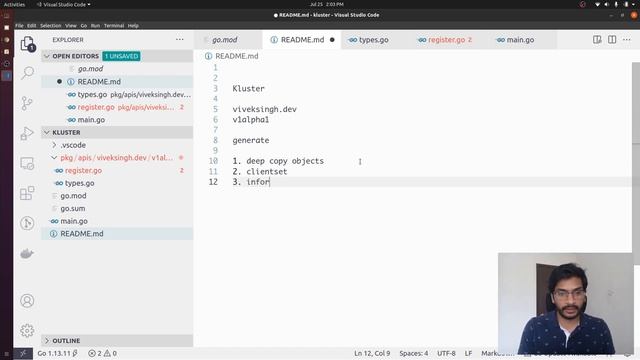640x360 pixels.
Task: Open the Selection menu
Action: [x=51, y=25]
